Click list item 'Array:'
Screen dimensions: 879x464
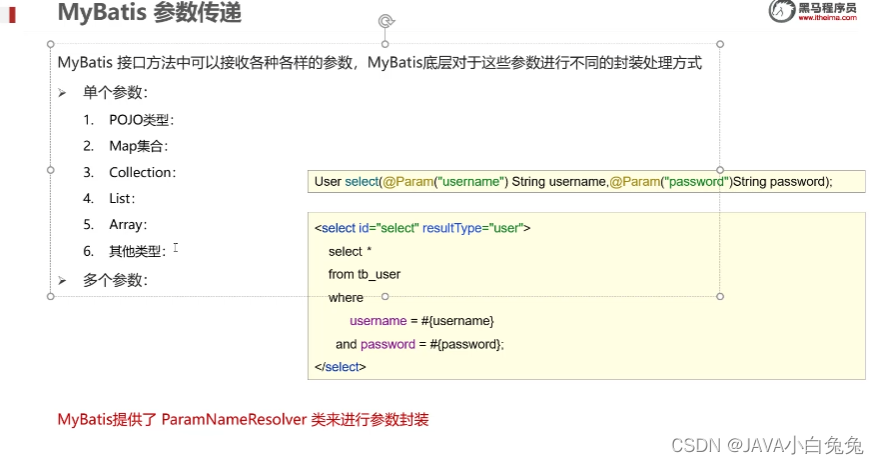[x=128, y=225]
